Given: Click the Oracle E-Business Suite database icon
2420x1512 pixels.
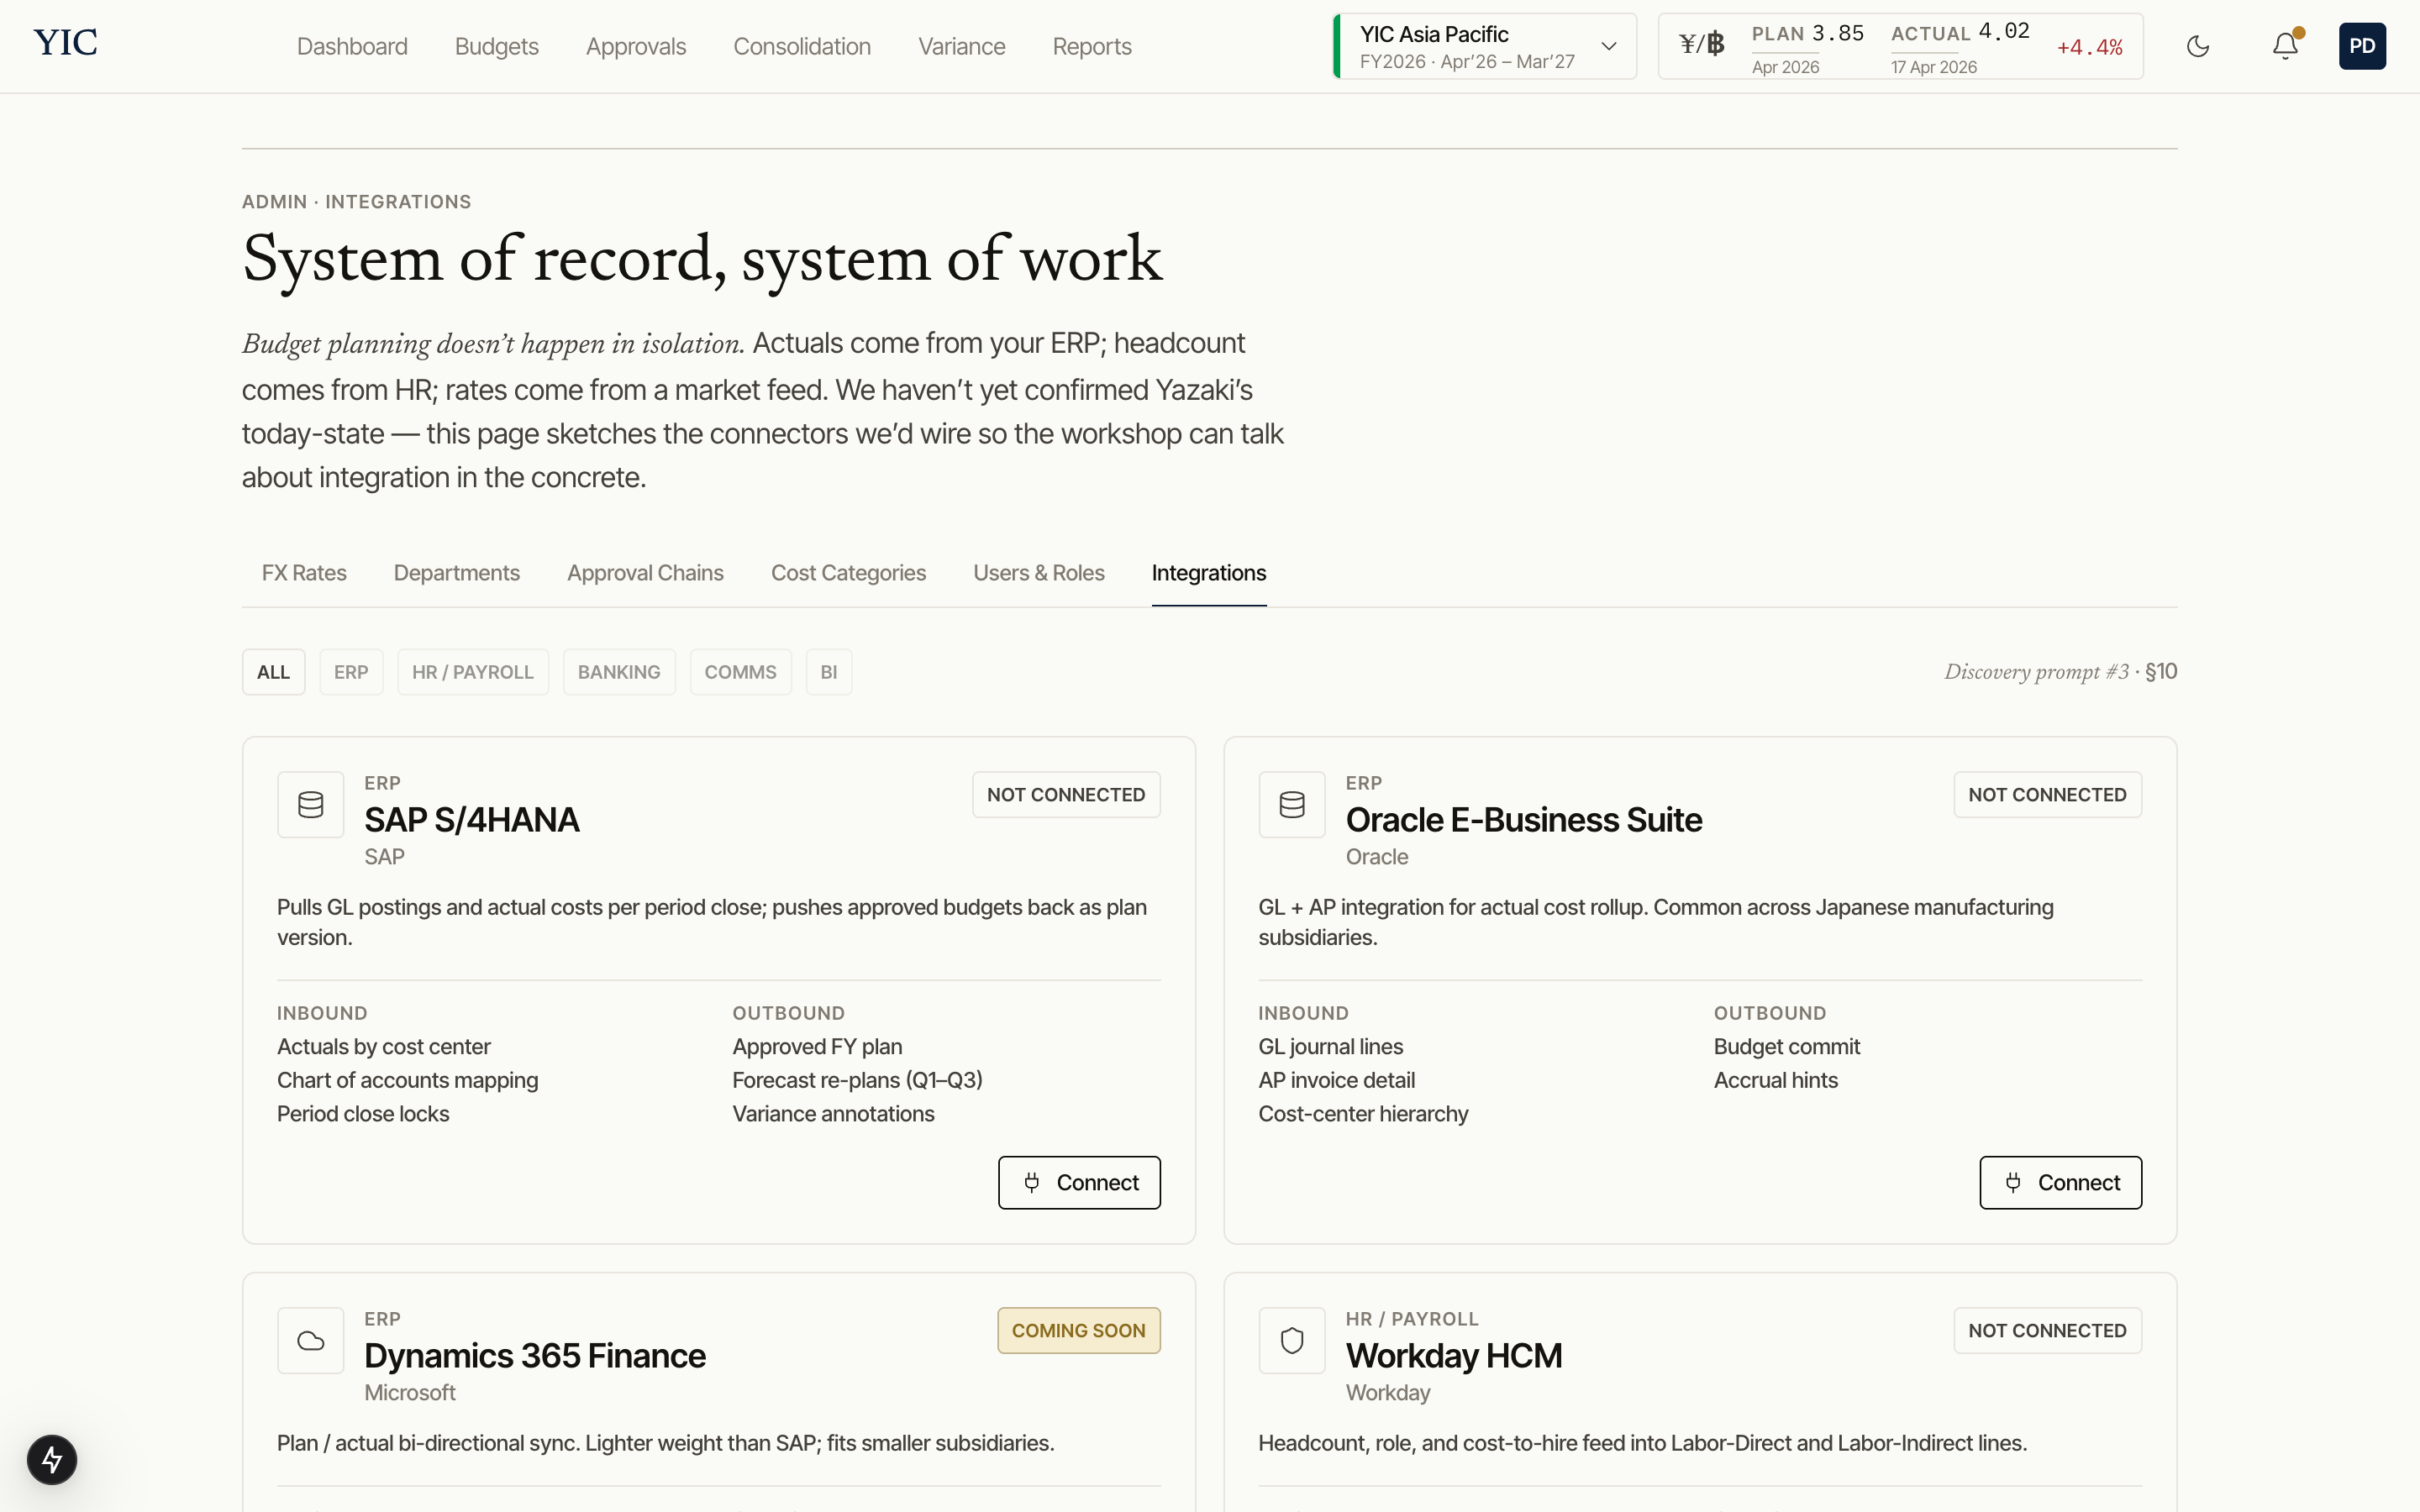Looking at the screenshot, I should [1292, 804].
